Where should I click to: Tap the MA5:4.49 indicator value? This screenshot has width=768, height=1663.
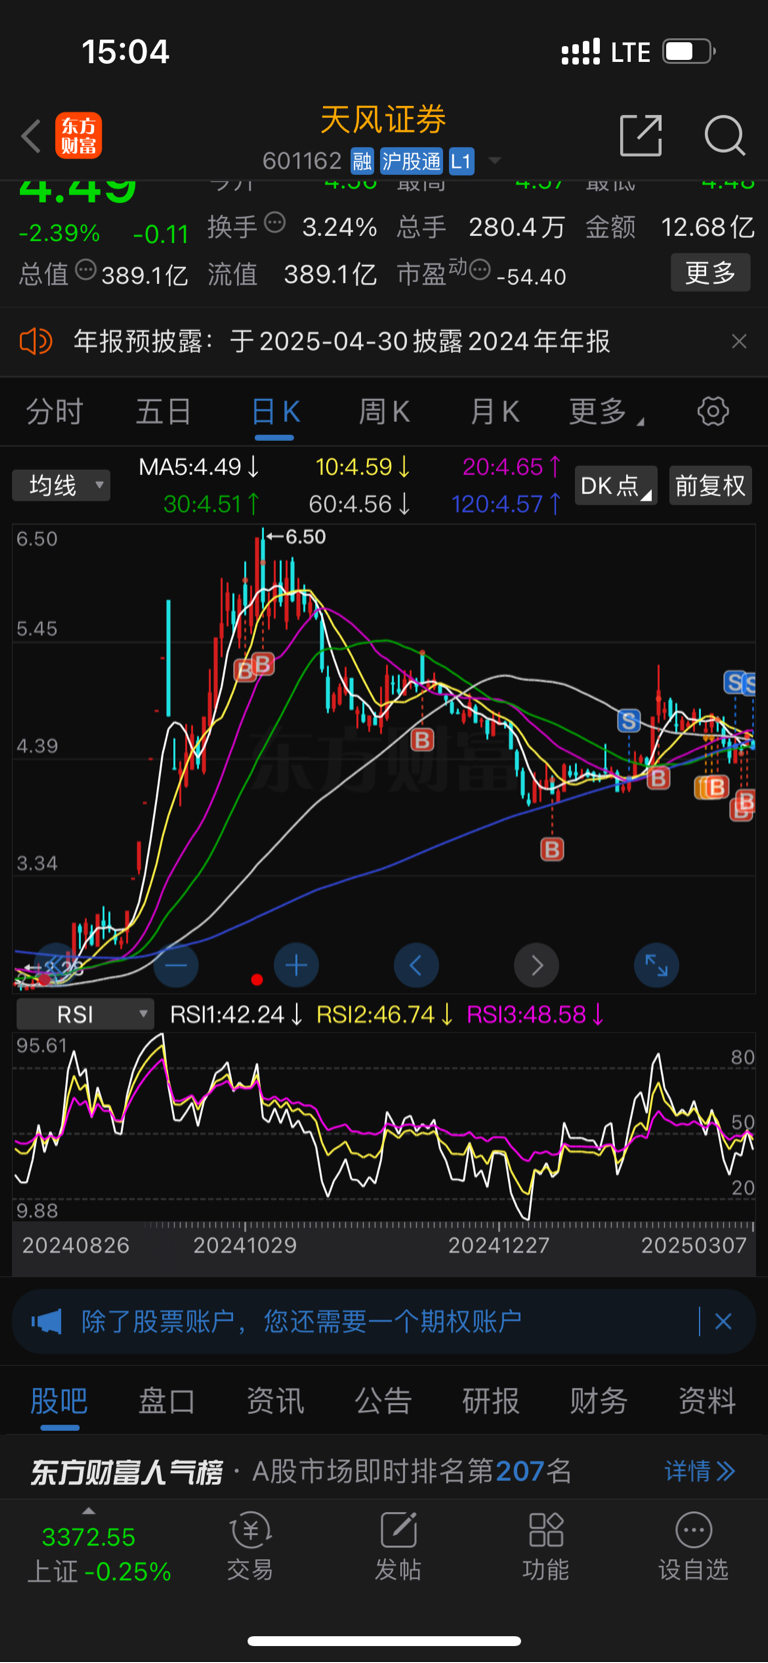199,467
